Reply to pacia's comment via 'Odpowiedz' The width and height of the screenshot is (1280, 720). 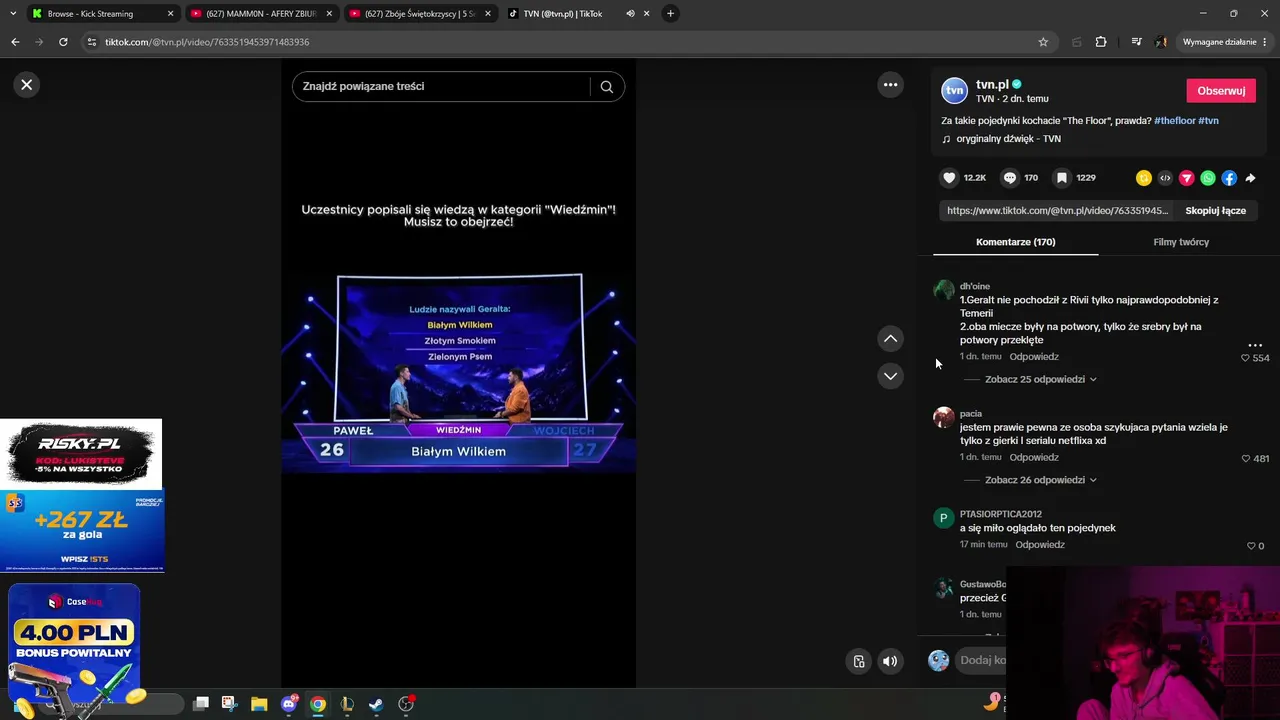pos(1034,457)
